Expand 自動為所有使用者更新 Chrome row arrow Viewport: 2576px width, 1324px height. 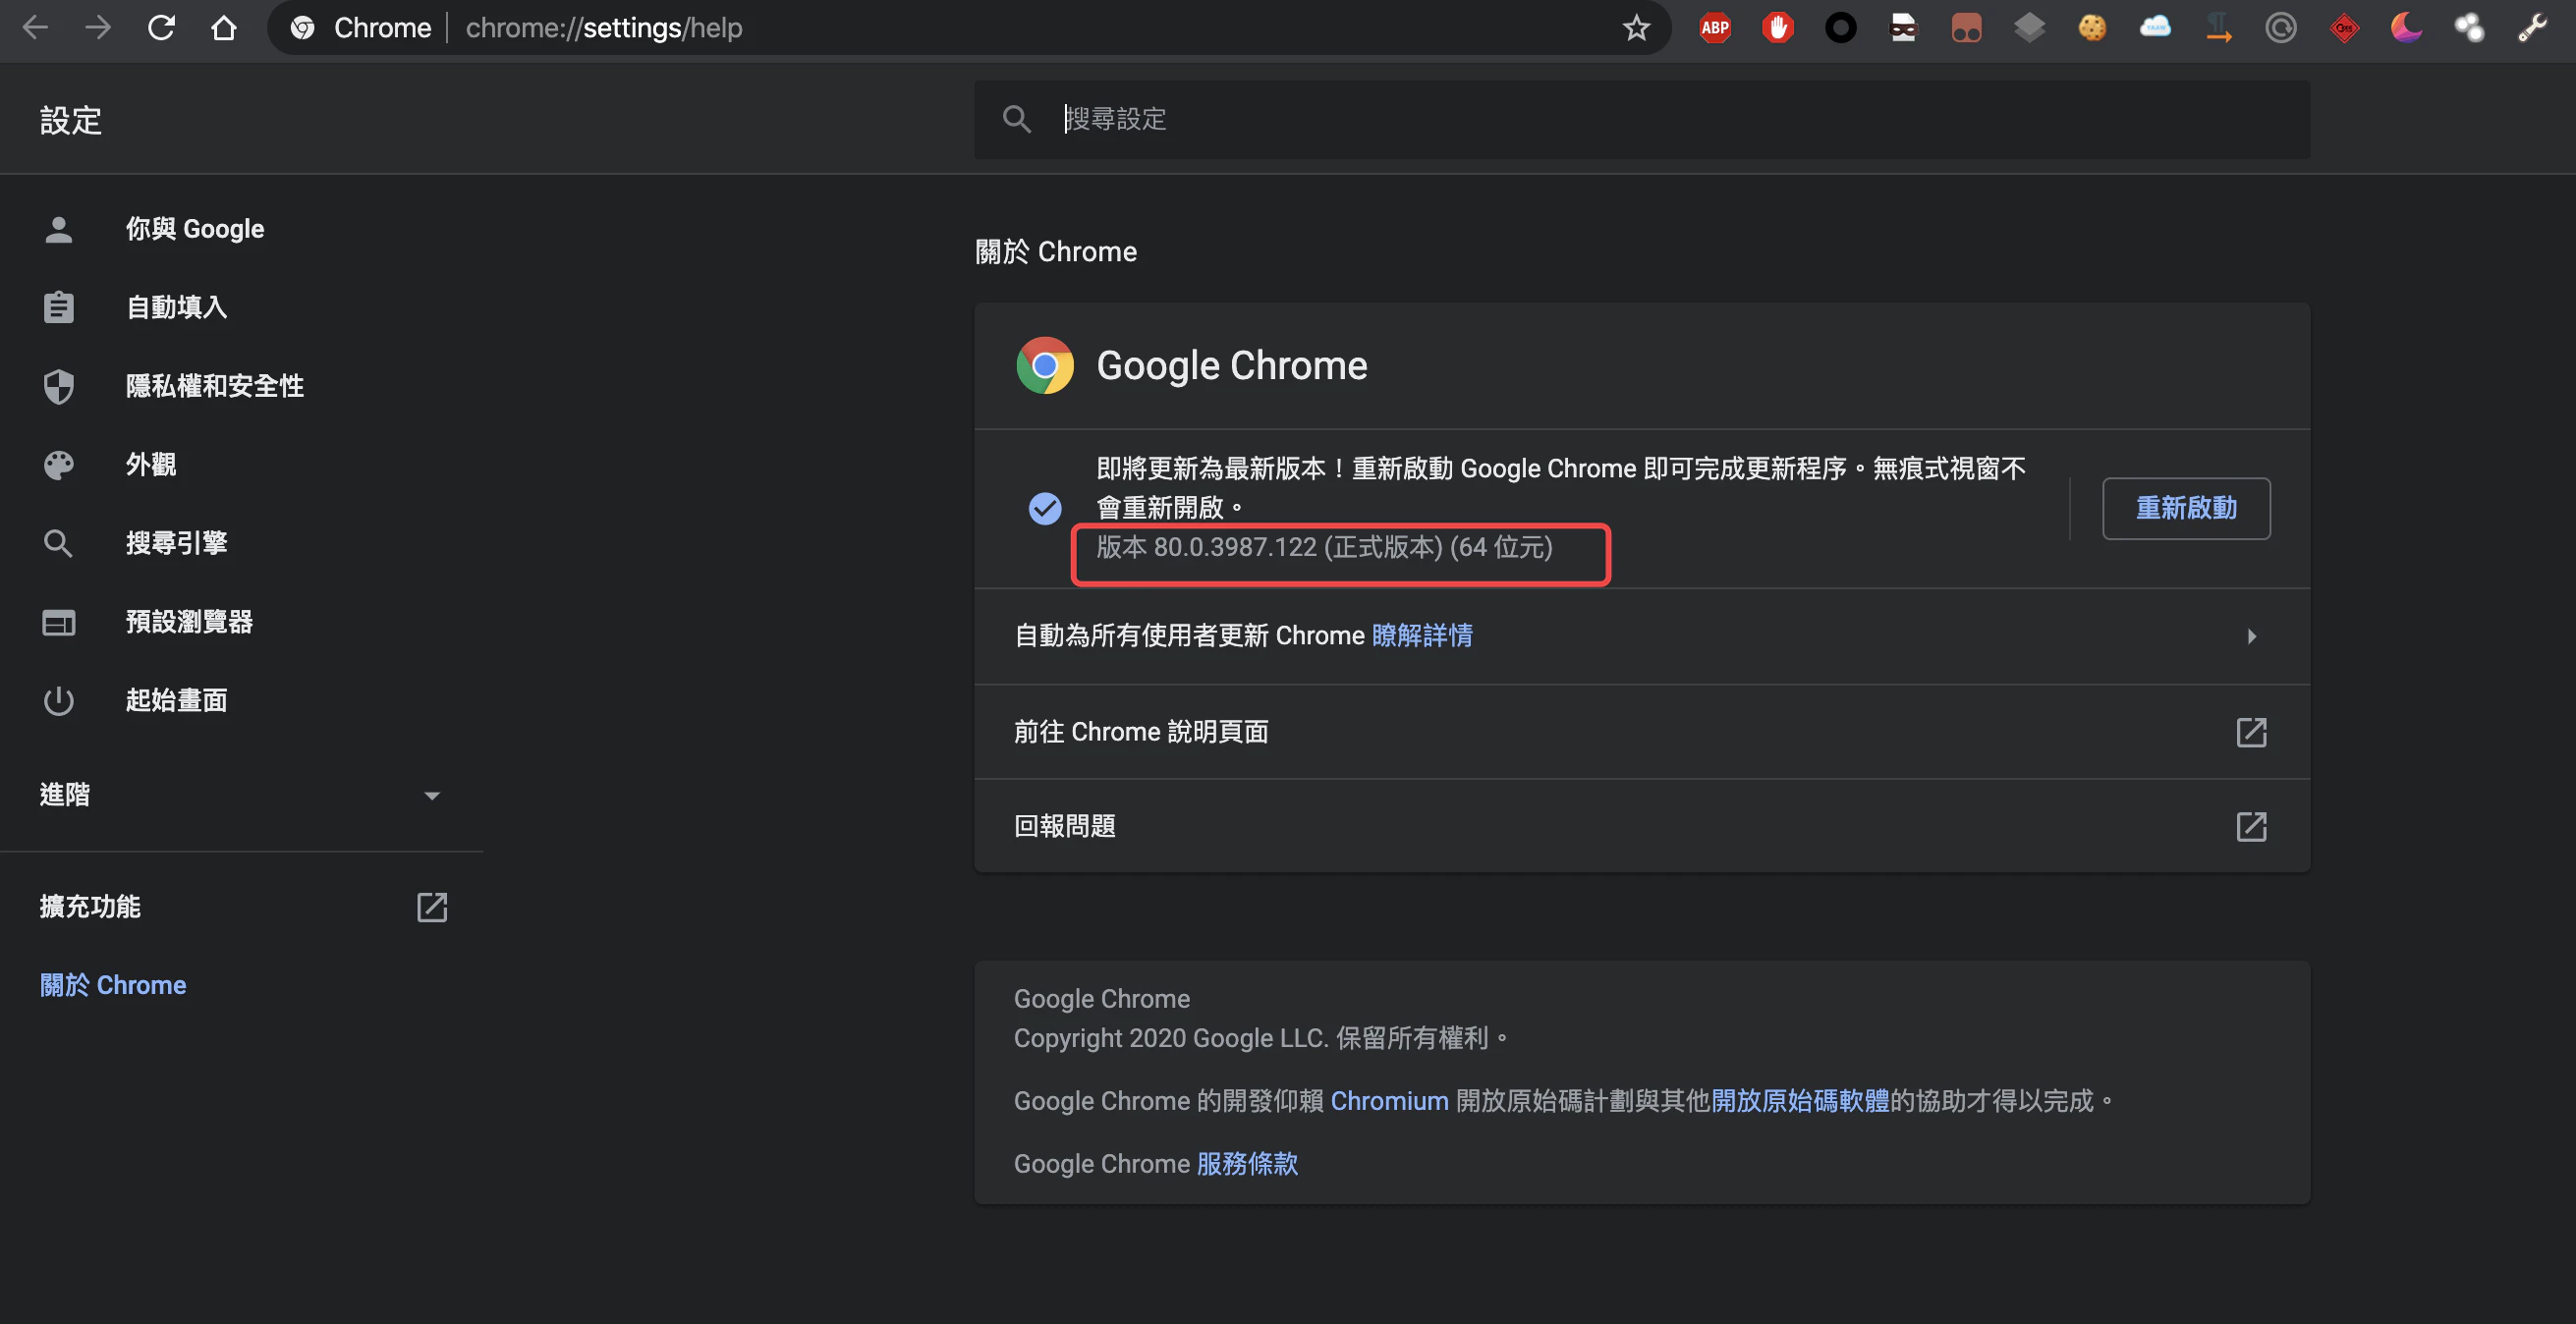2251,636
